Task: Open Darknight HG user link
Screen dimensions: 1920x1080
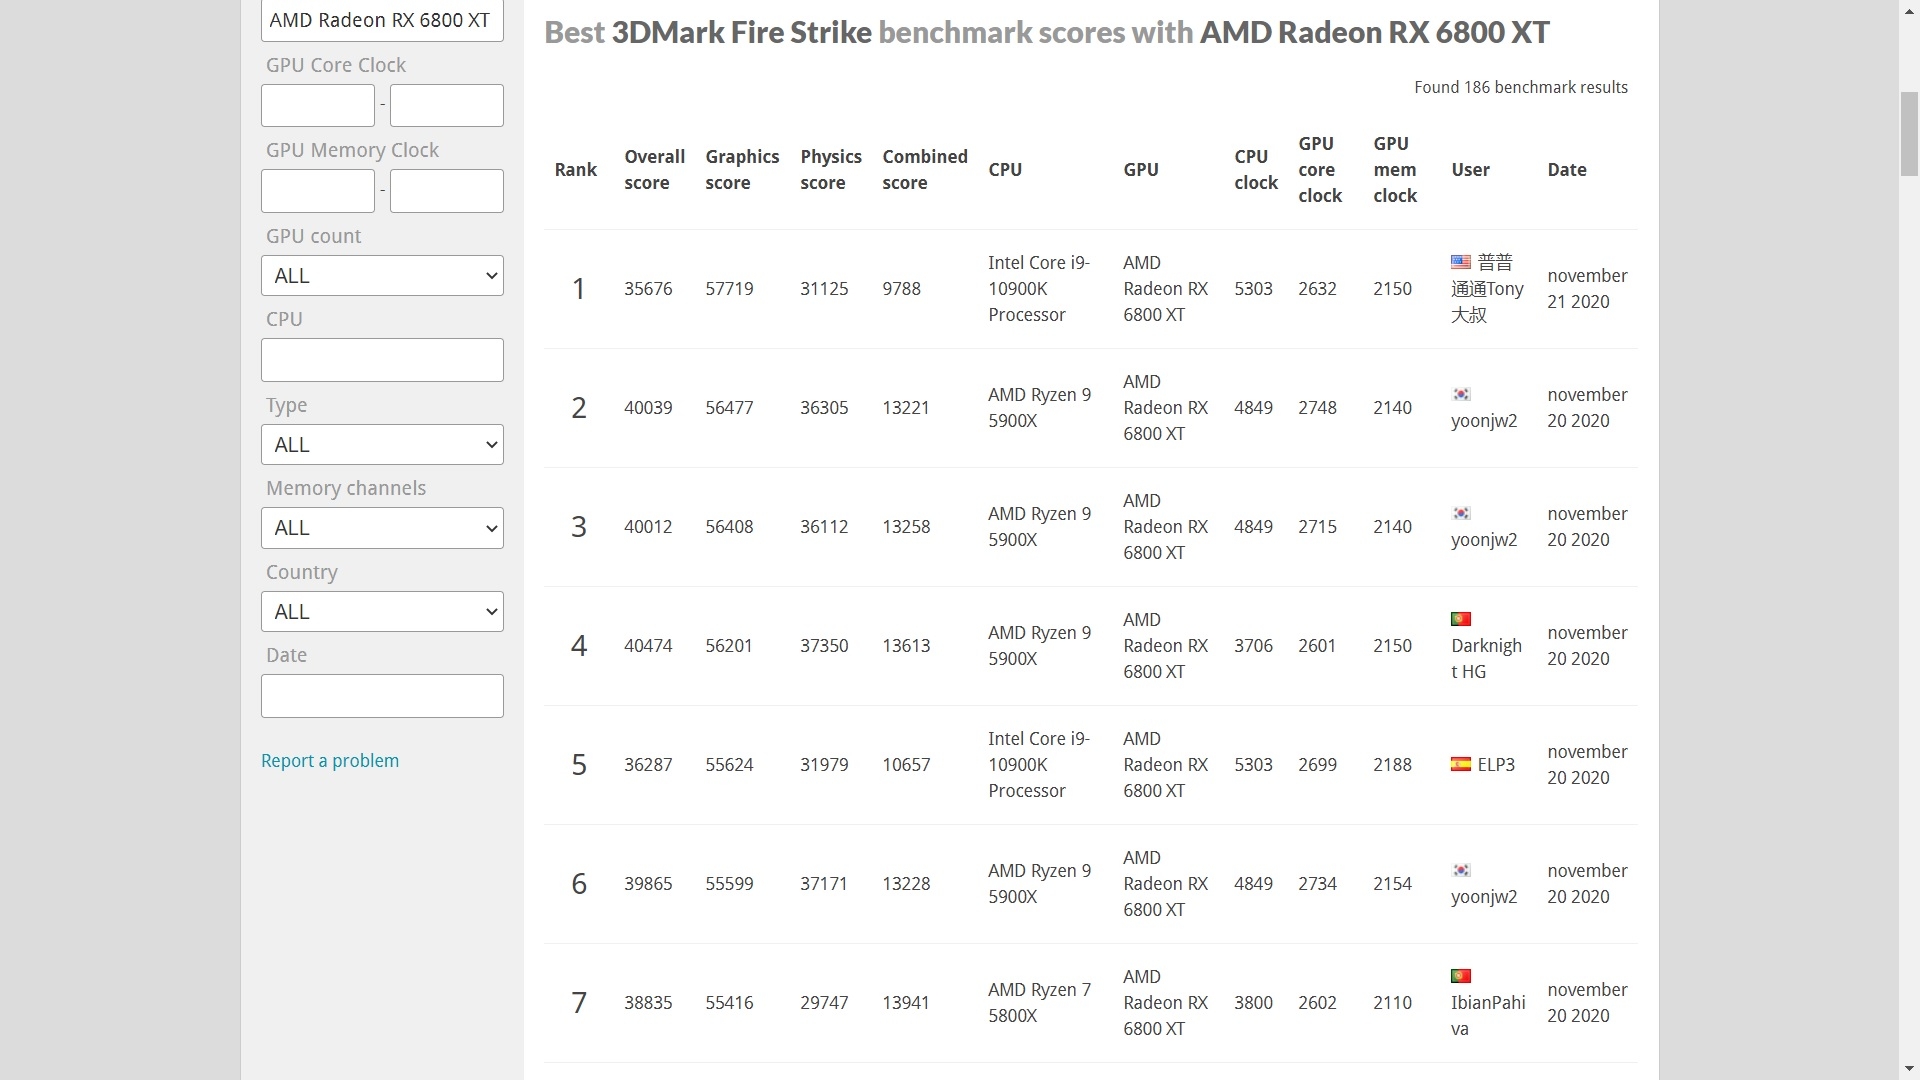Action: (x=1486, y=659)
